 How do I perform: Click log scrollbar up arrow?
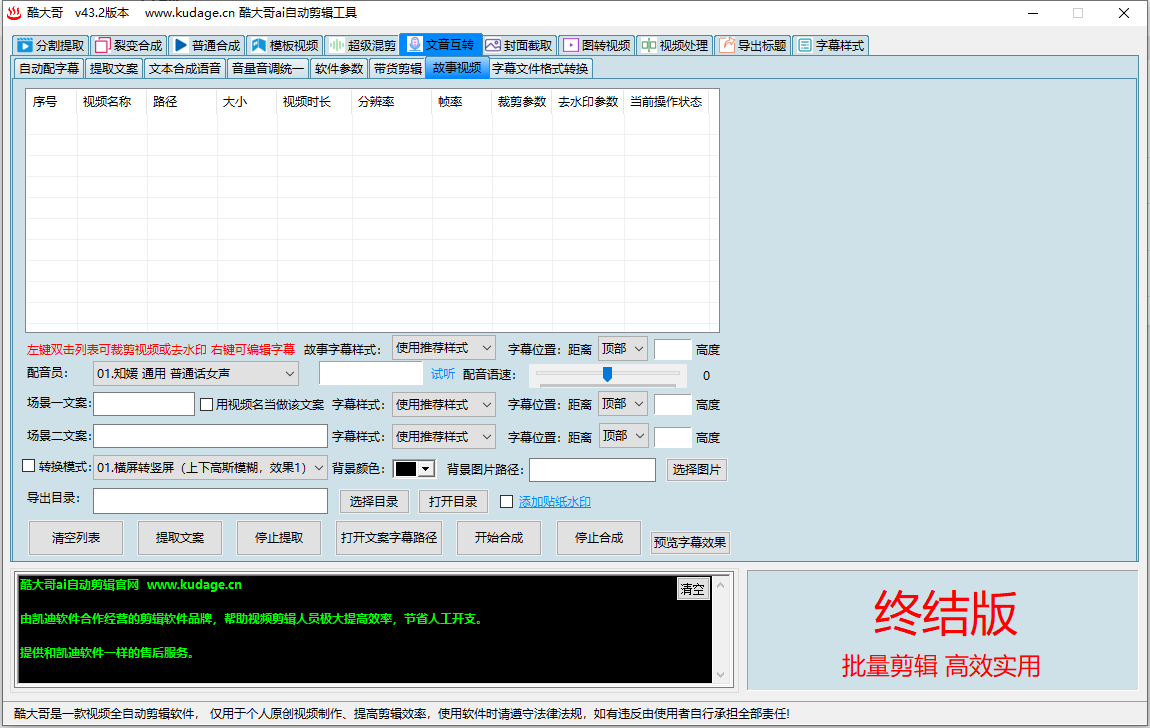pos(721,585)
